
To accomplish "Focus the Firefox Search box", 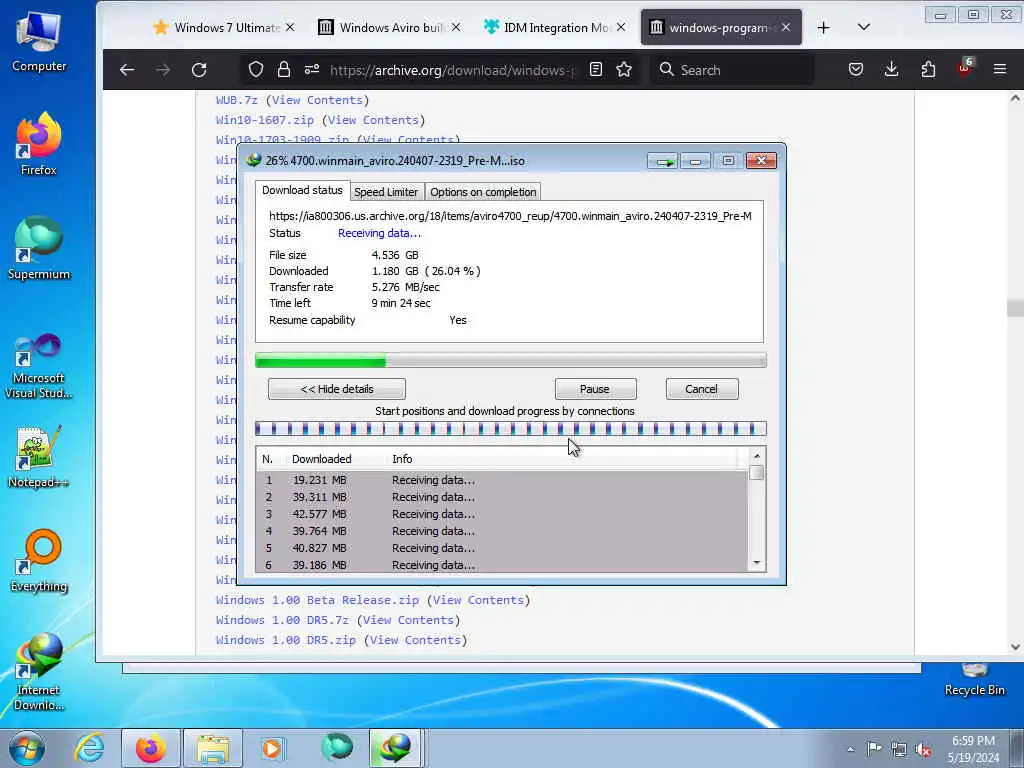I will 731,69.
